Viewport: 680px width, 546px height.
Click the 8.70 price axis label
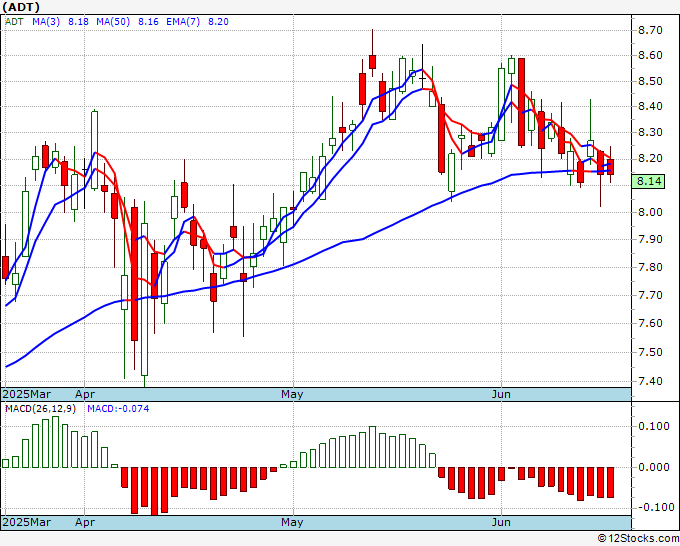650,30
